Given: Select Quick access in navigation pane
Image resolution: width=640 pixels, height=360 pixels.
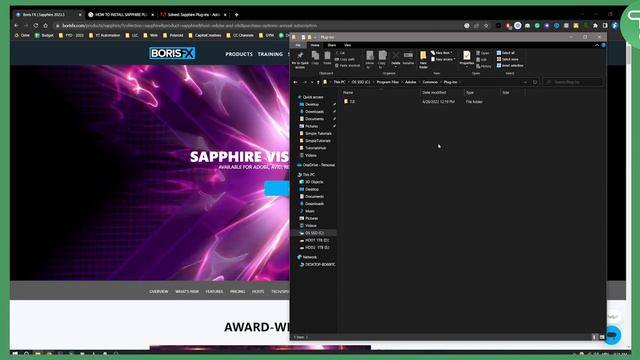Looking at the screenshot, I should [310, 97].
